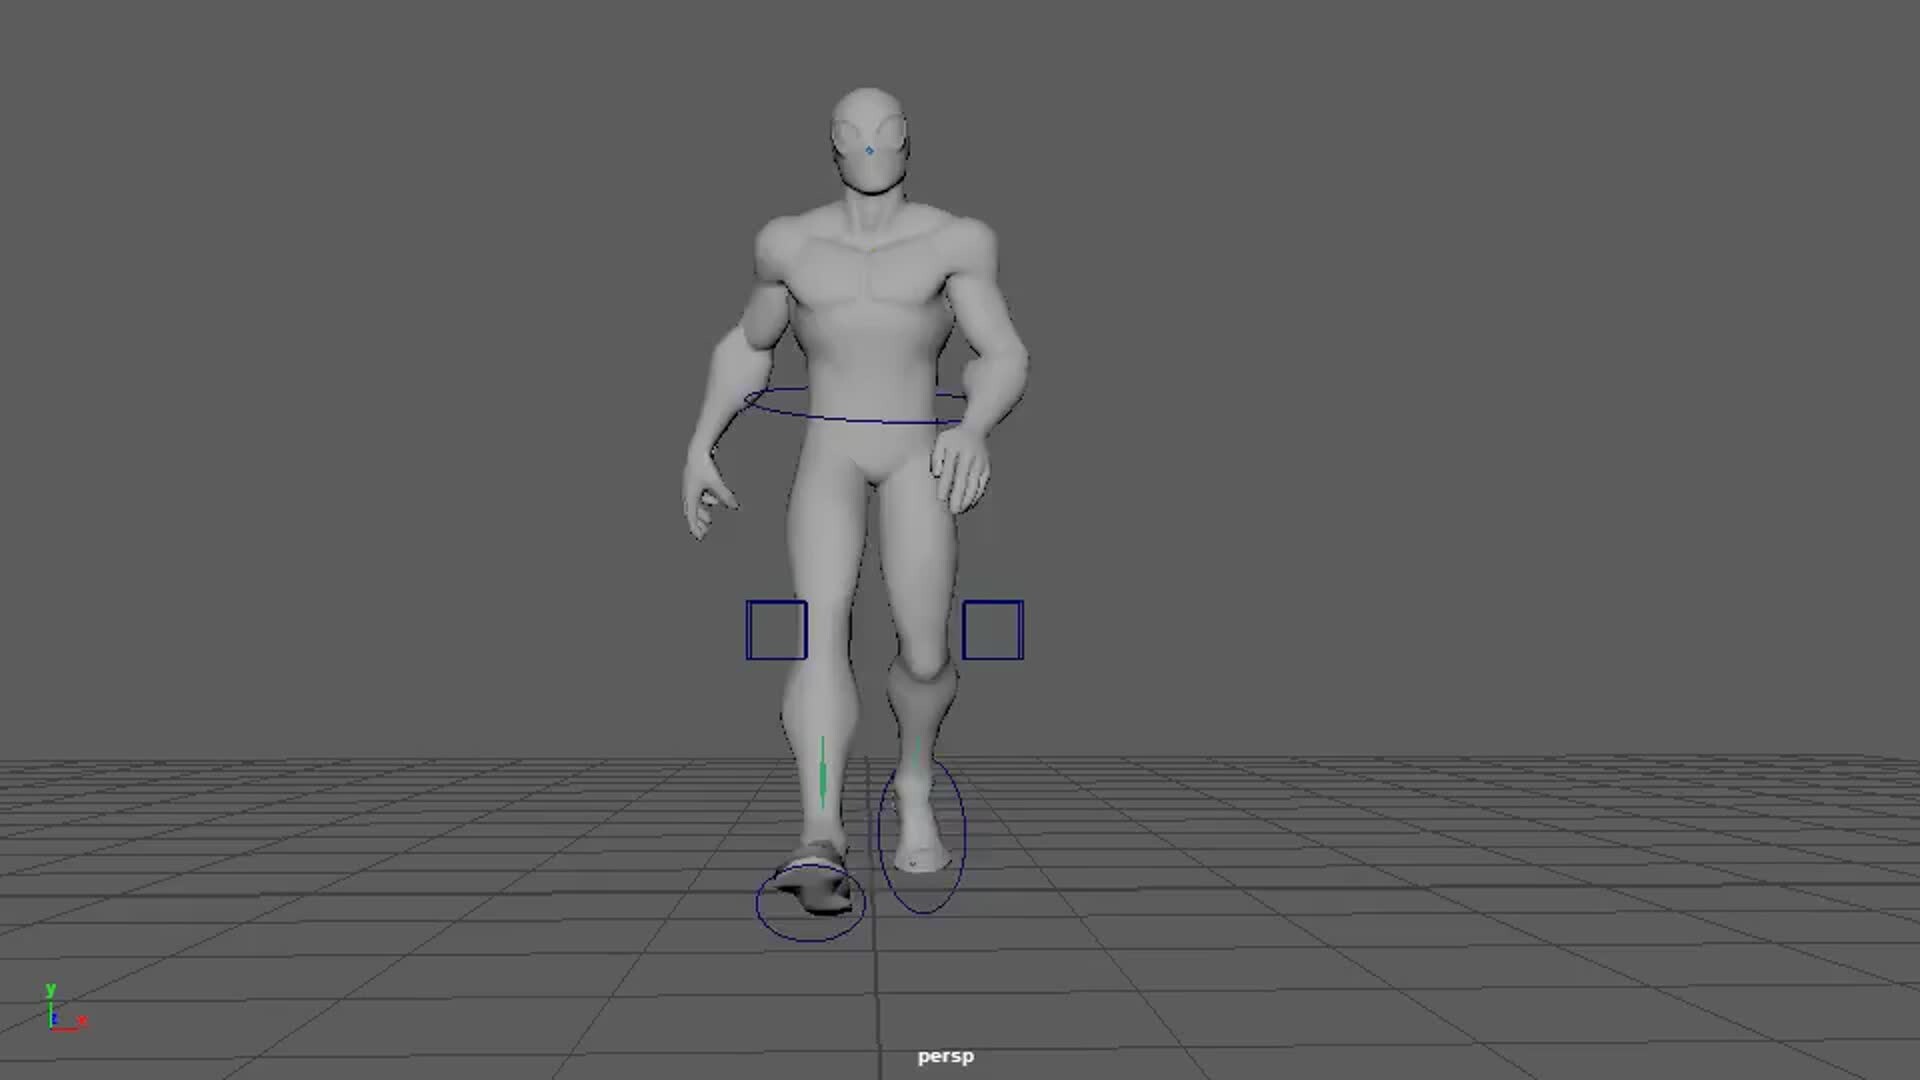
Task: Click the Z axis on the view gizmo
Action: click(55, 1019)
